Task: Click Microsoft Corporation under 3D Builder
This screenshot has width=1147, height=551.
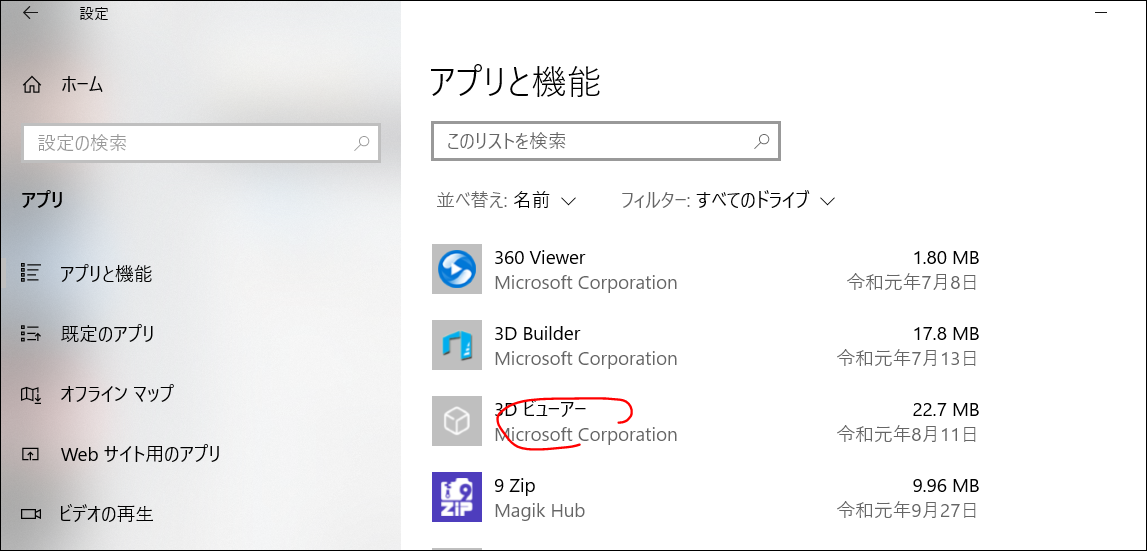Action: click(x=586, y=359)
